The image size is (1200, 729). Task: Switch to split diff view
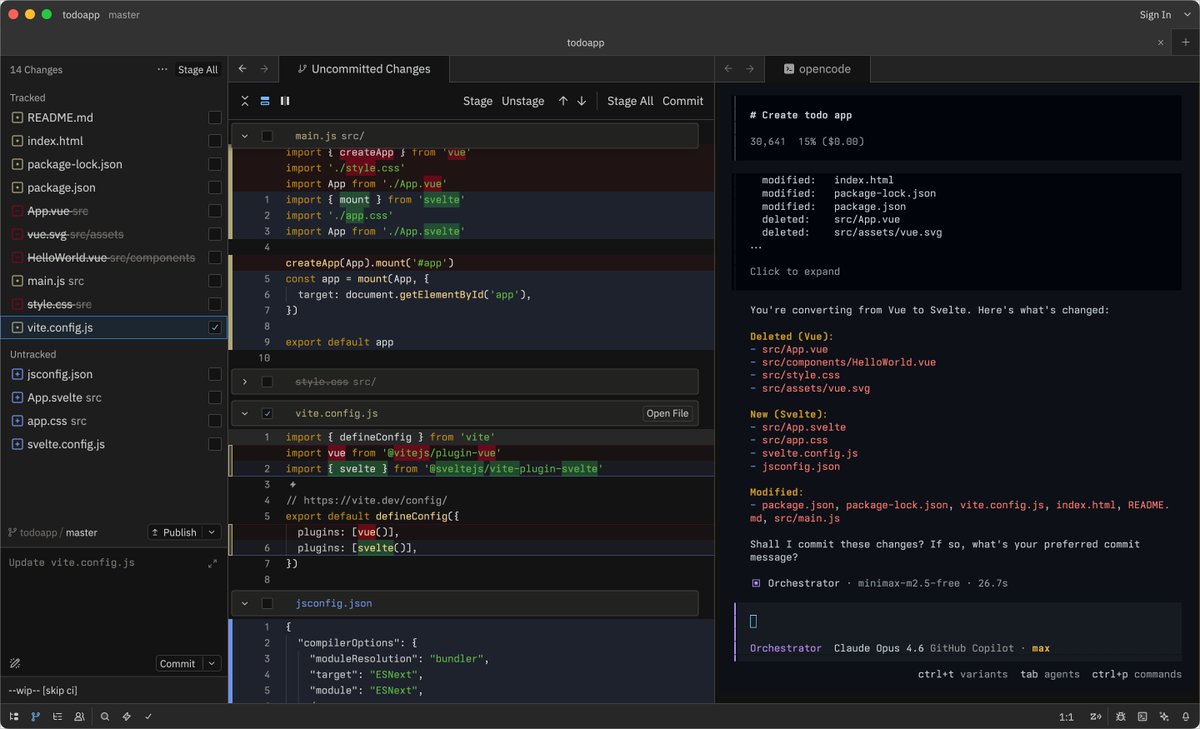285,101
